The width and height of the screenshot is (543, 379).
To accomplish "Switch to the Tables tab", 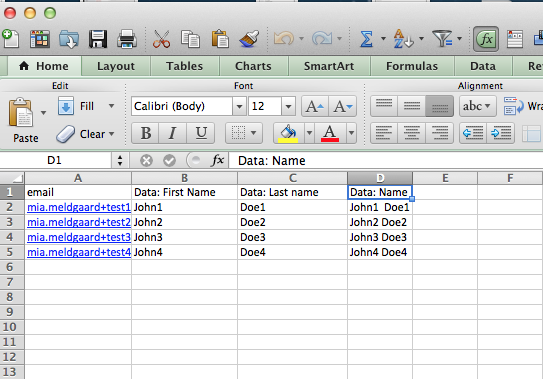I will (184, 66).
